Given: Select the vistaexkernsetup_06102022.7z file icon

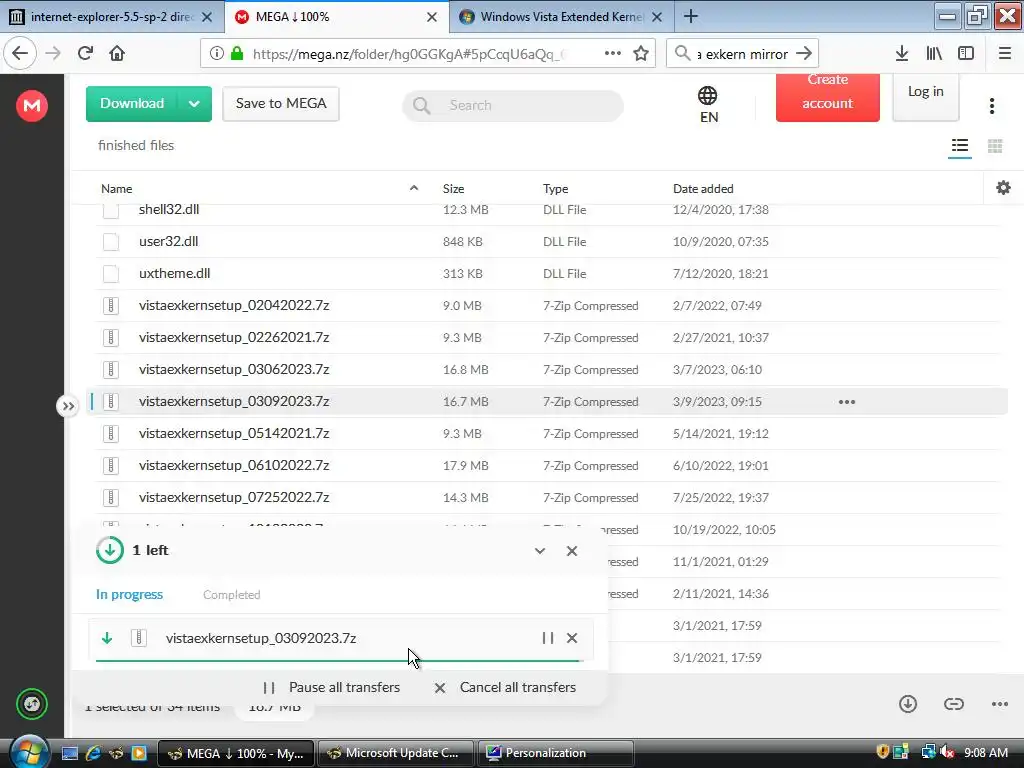Looking at the screenshot, I should point(111,466).
